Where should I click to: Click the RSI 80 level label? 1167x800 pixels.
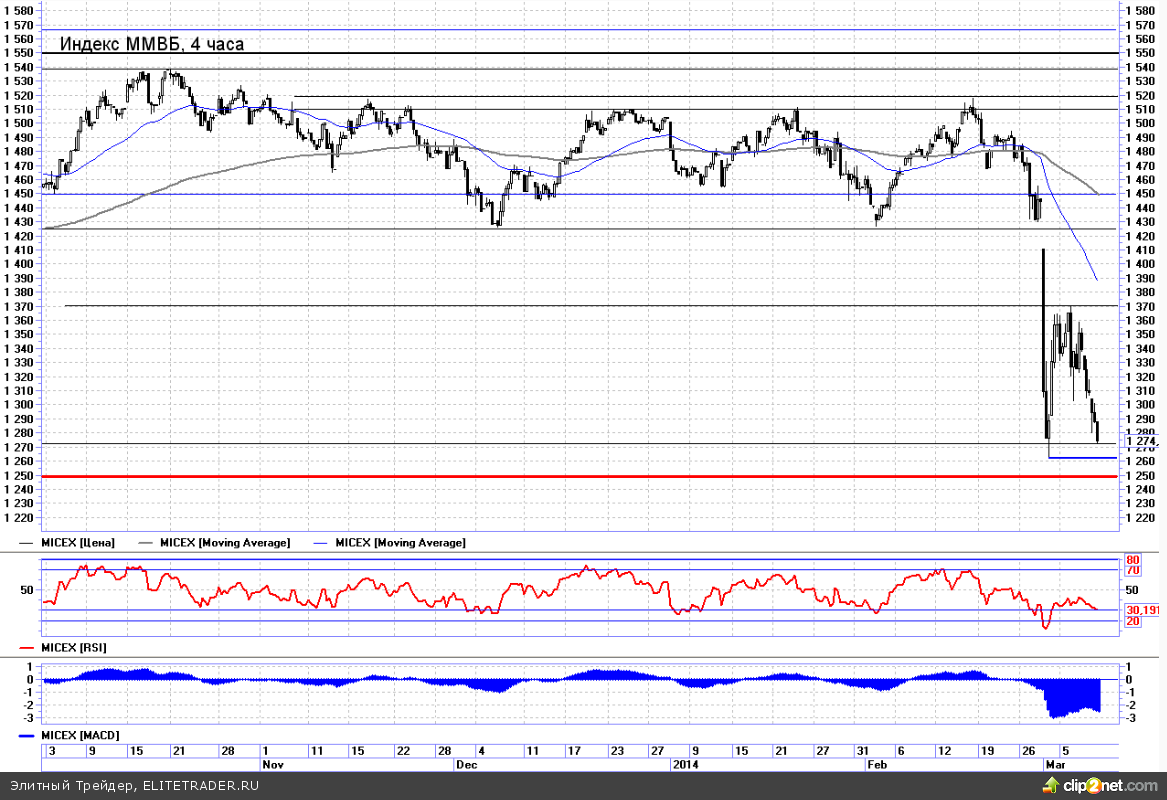click(1133, 560)
